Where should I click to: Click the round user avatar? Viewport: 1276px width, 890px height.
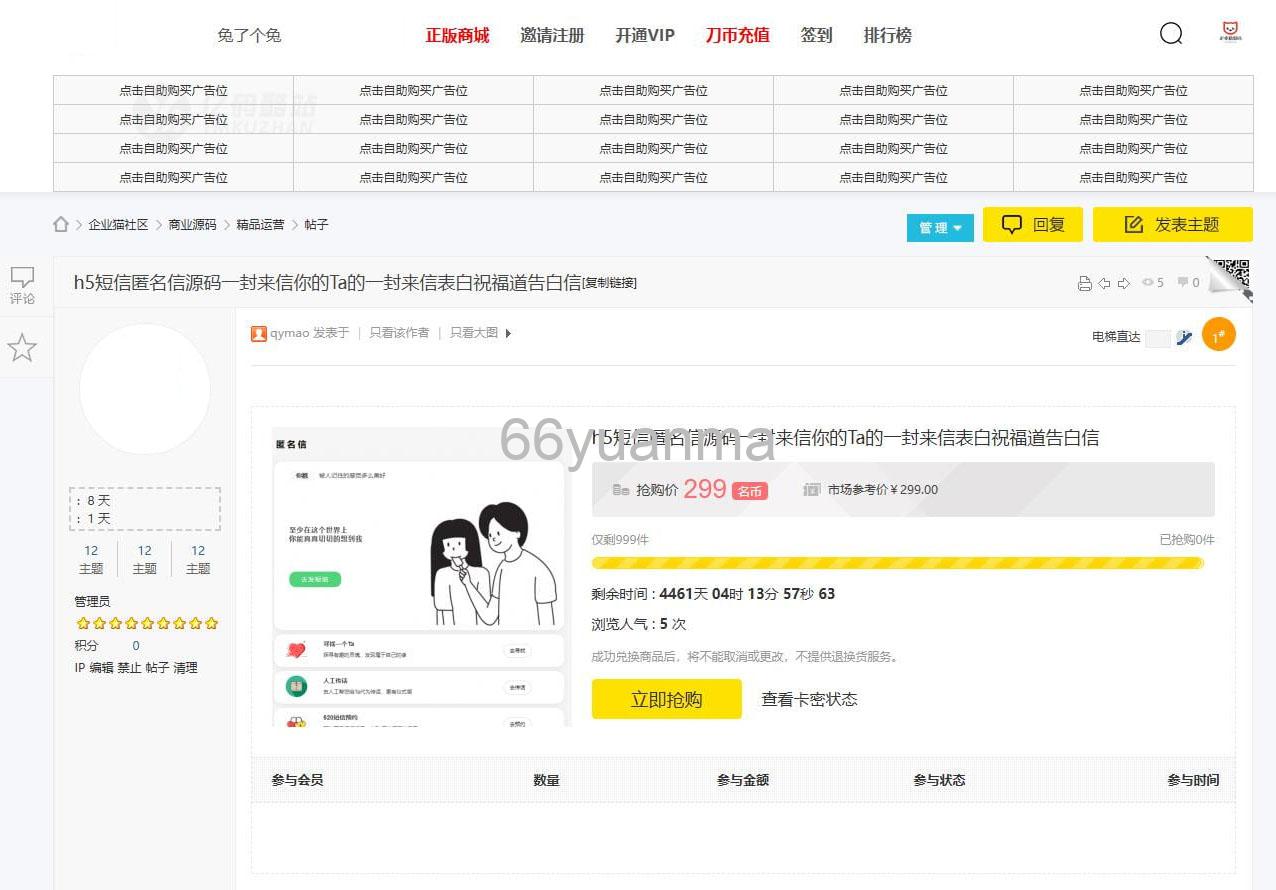[145, 389]
